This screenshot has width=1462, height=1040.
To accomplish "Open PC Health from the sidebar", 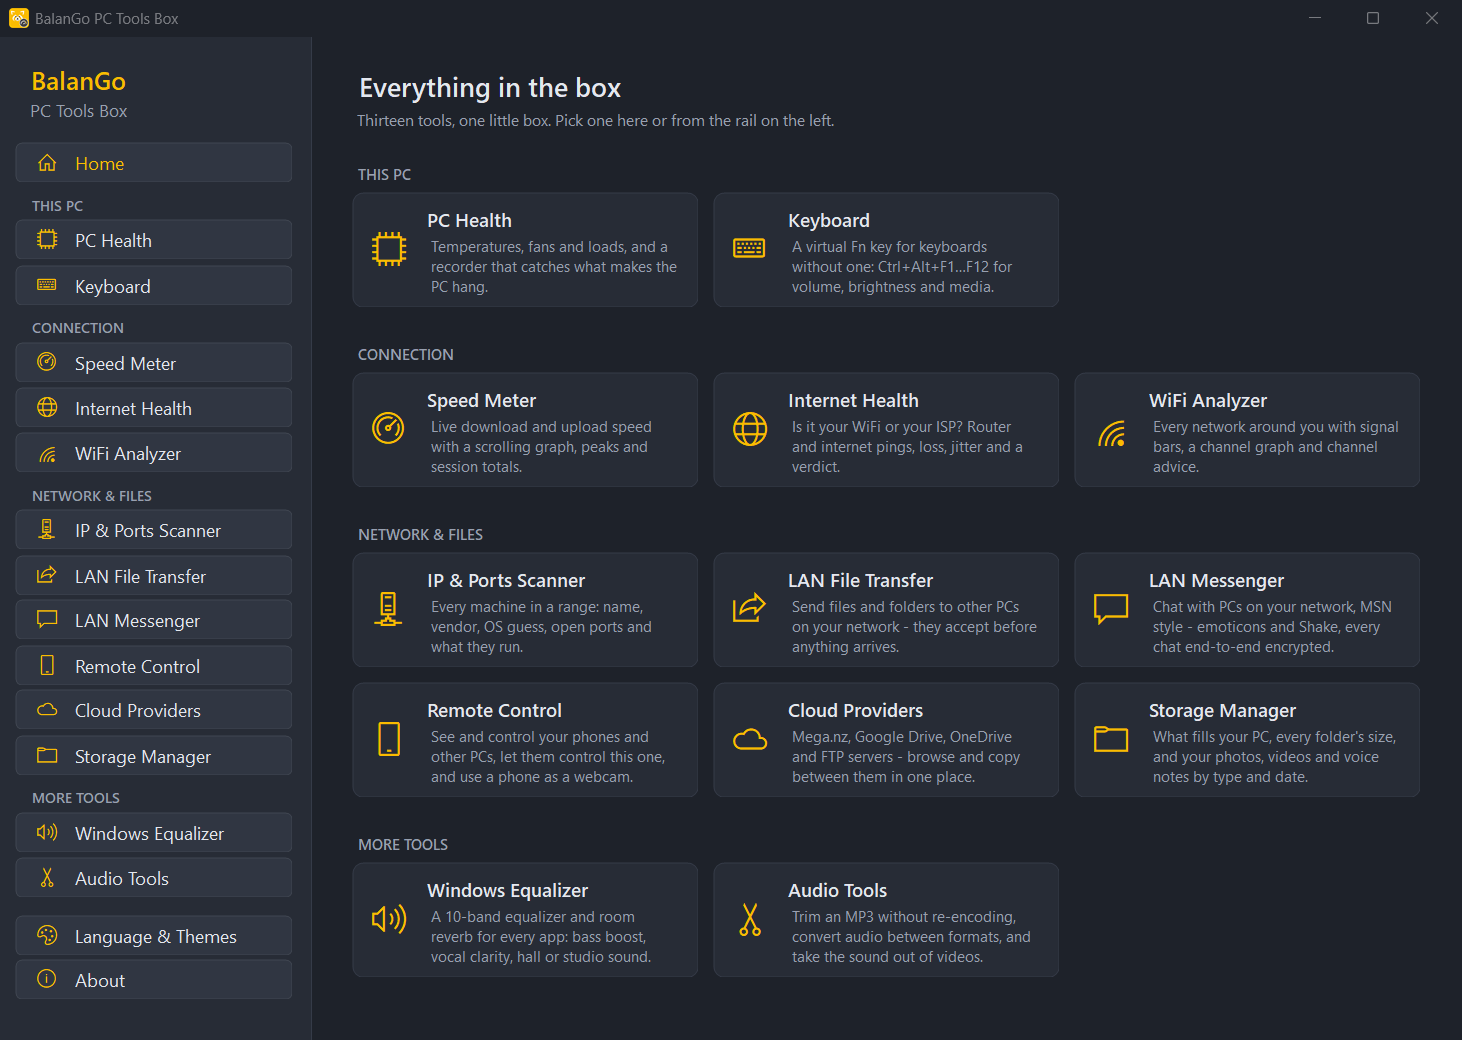I will (x=154, y=240).
